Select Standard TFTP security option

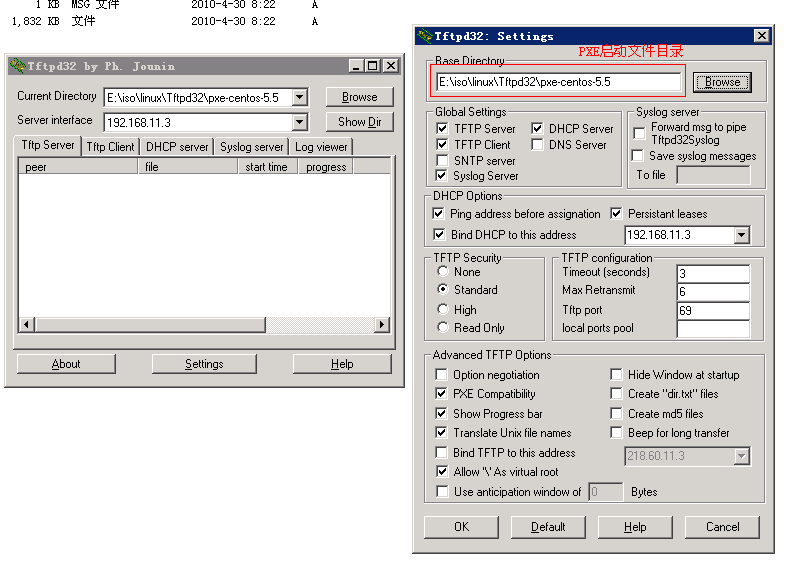click(x=443, y=289)
